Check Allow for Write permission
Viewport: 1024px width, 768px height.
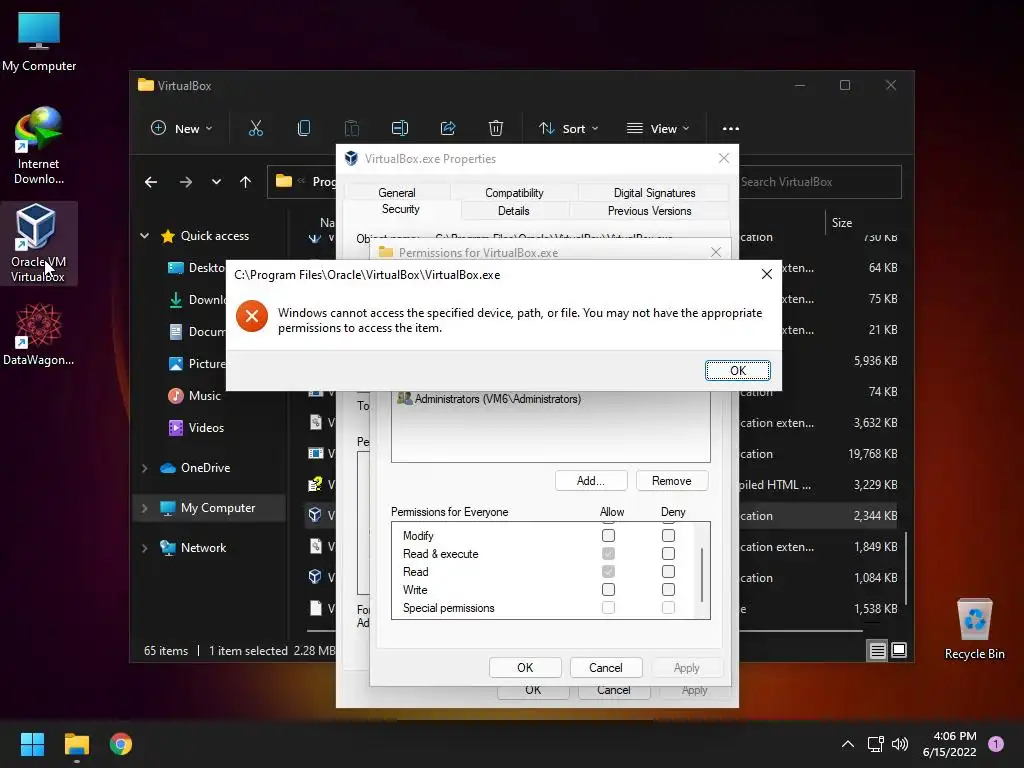pyautogui.click(x=608, y=590)
